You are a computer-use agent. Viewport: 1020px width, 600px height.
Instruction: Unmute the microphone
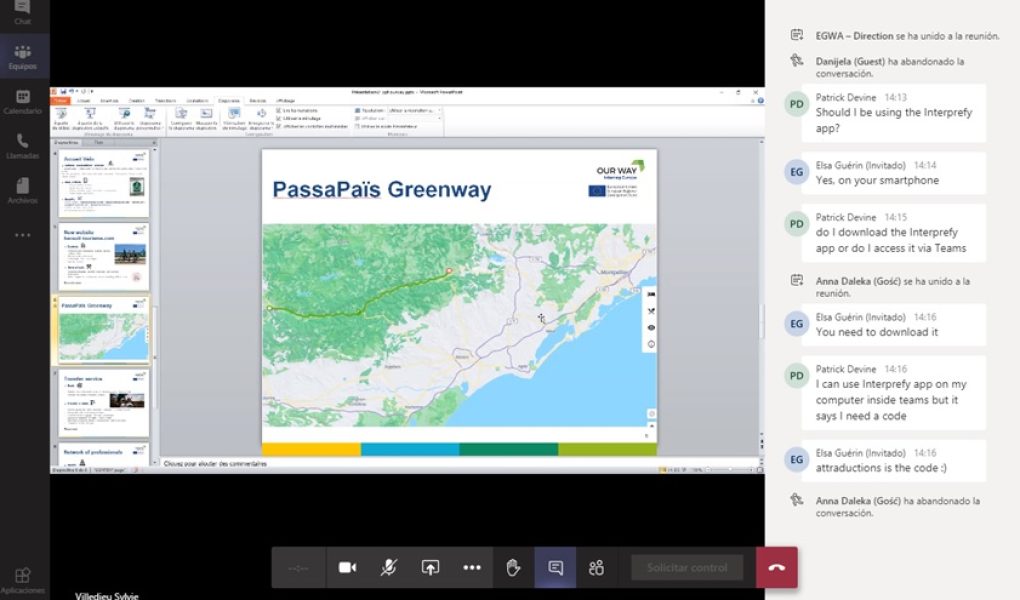pos(389,568)
